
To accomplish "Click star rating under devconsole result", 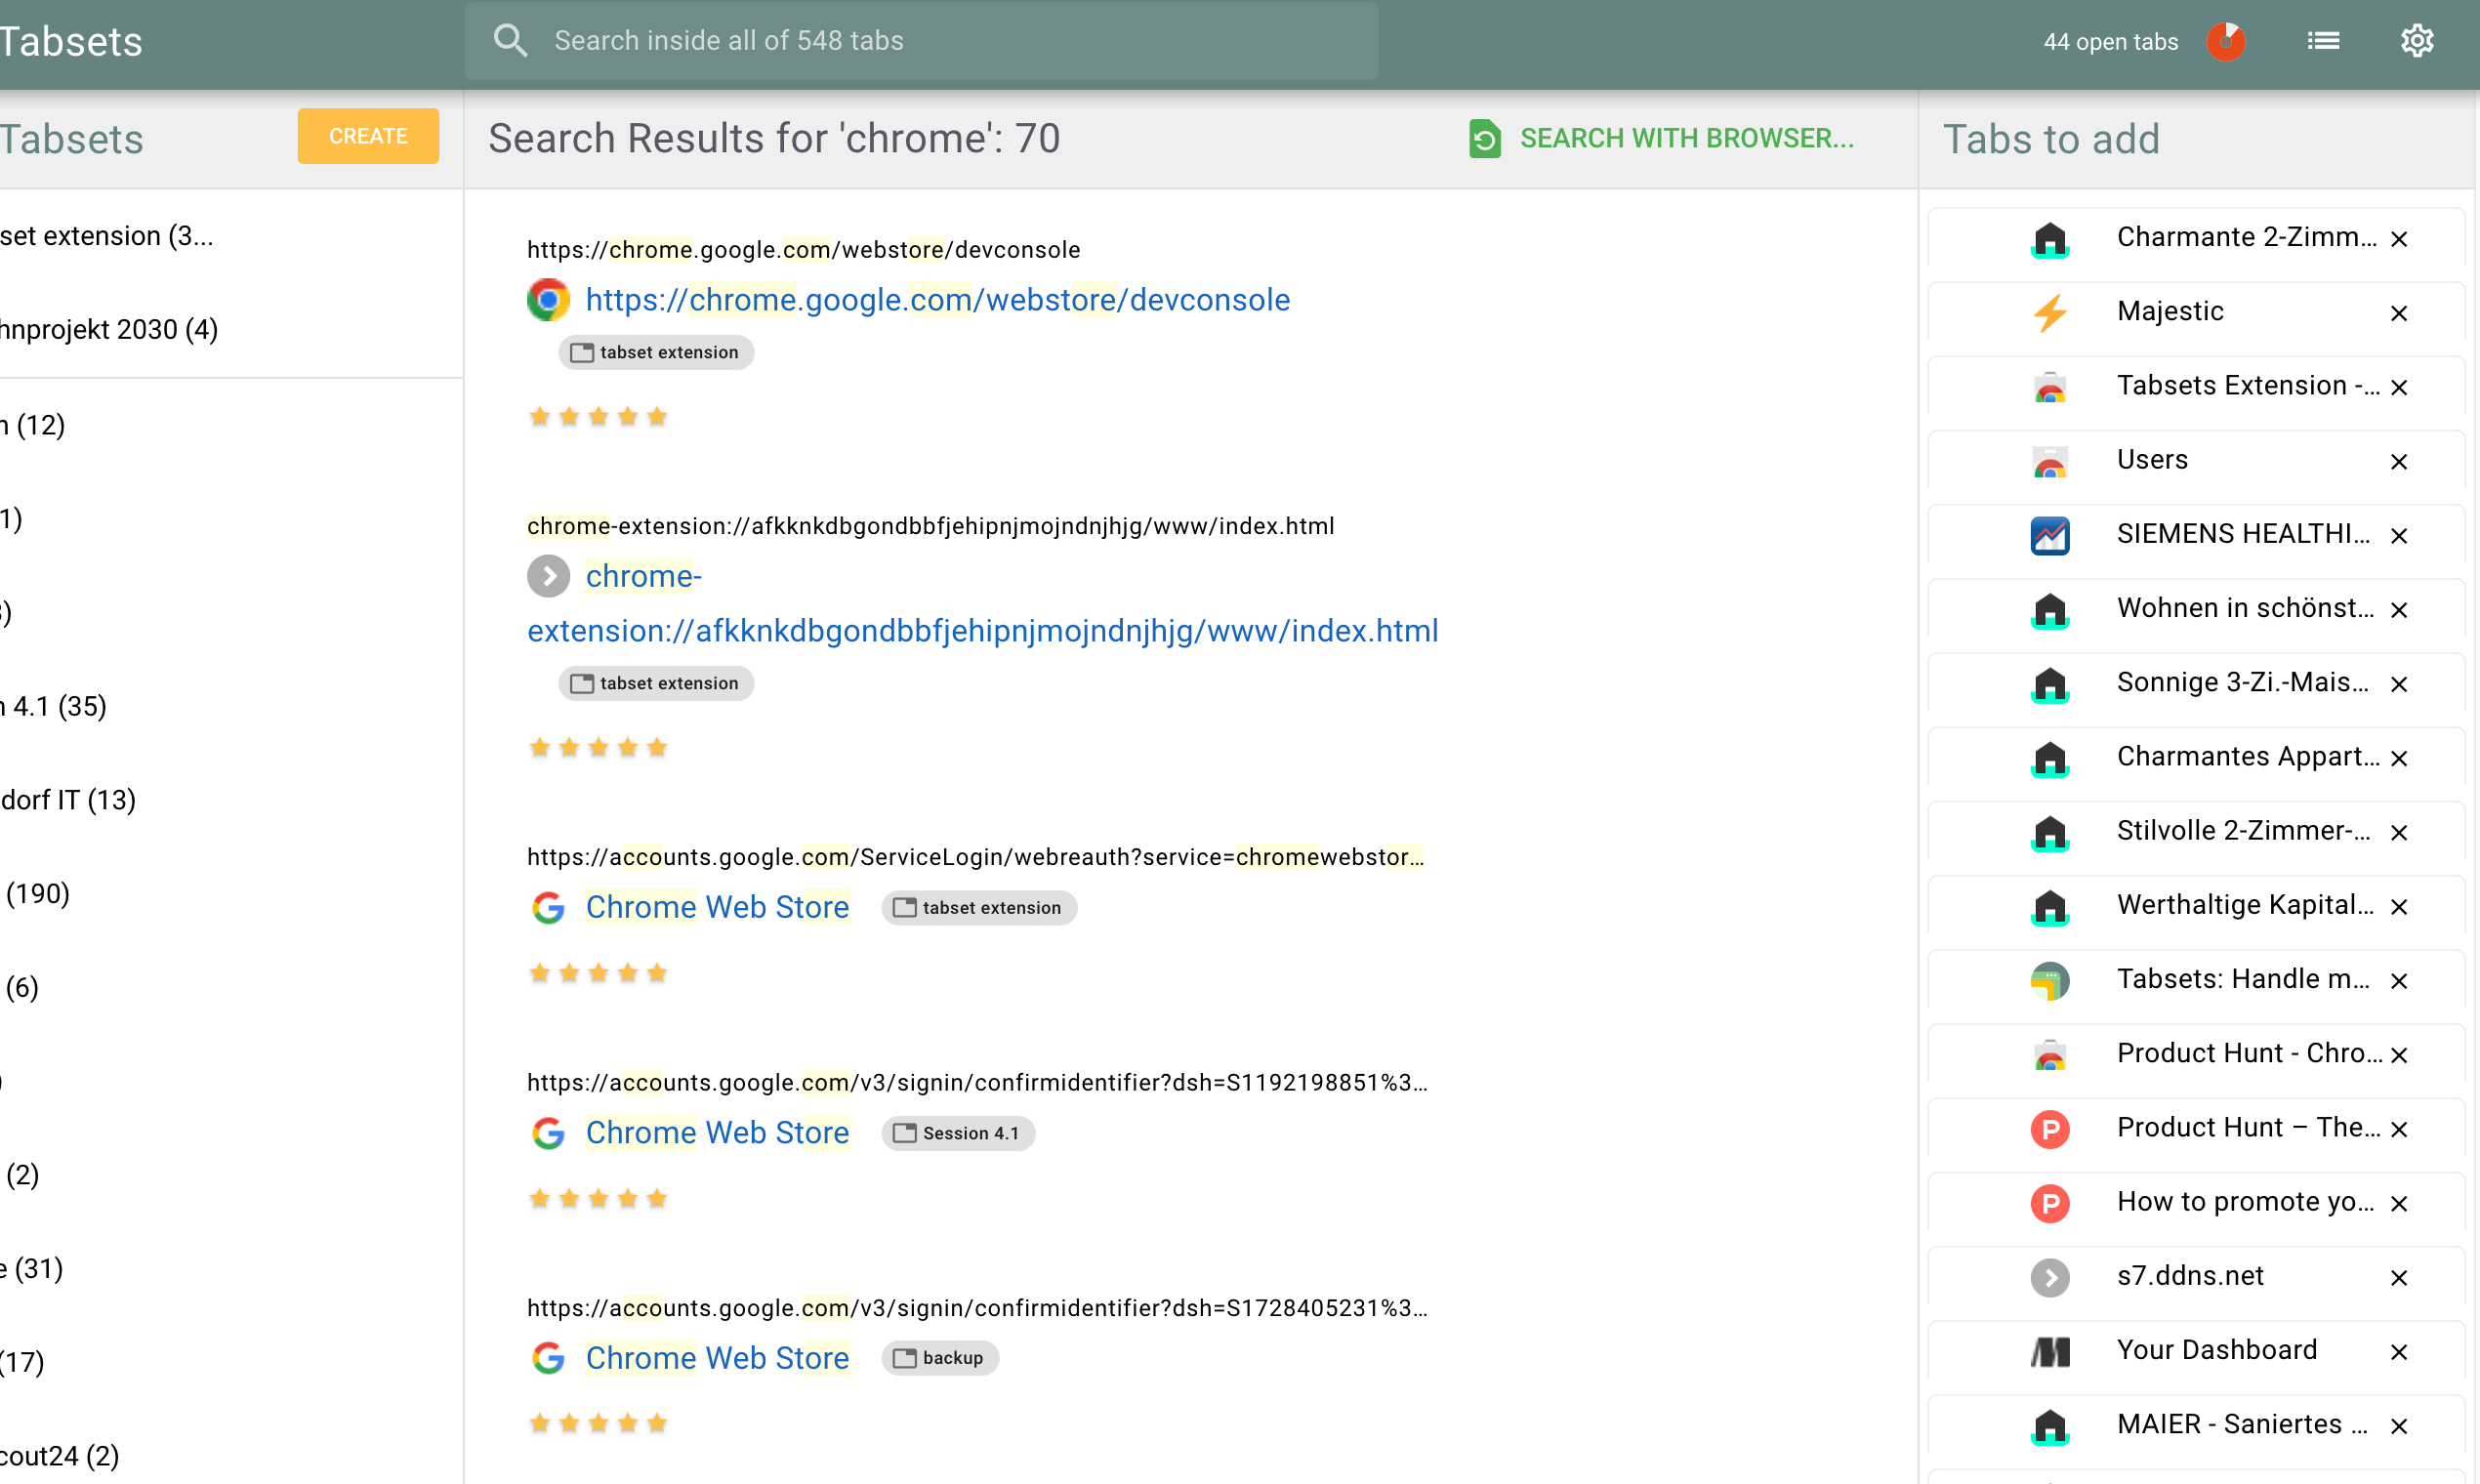I will pyautogui.click(x=598, y=417).
